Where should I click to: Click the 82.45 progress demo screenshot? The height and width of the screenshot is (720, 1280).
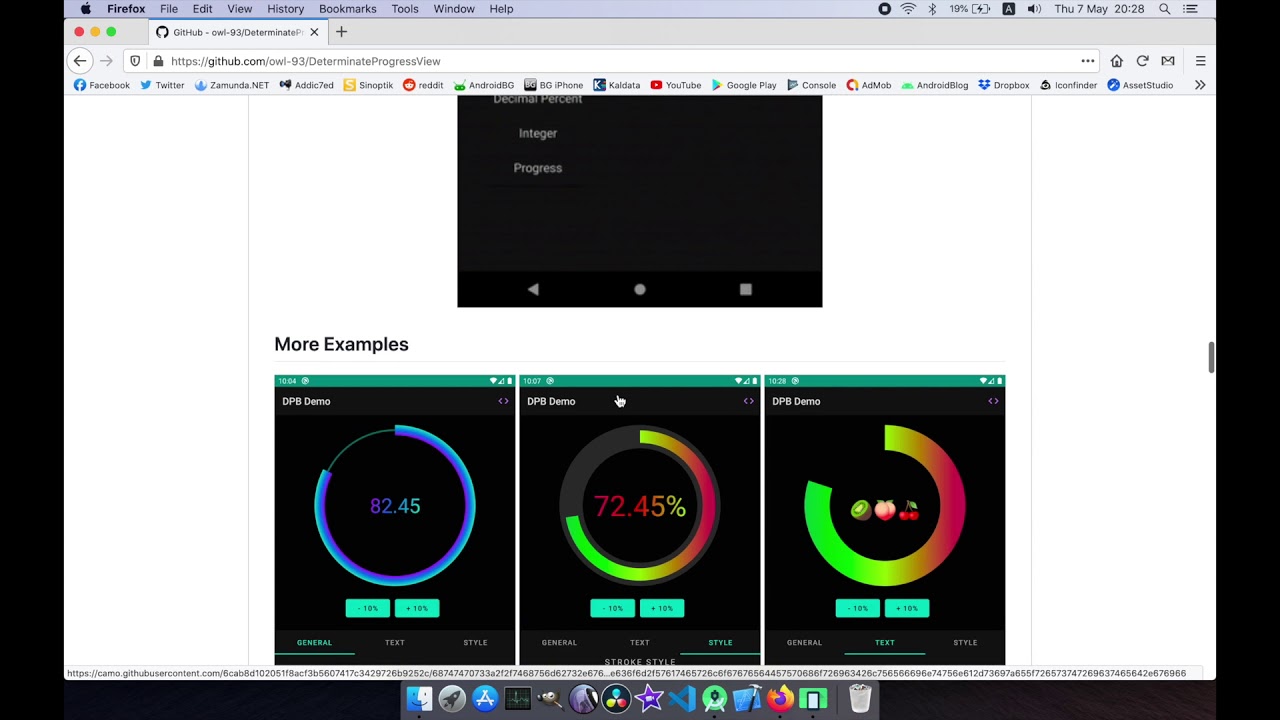coord(395,520)
